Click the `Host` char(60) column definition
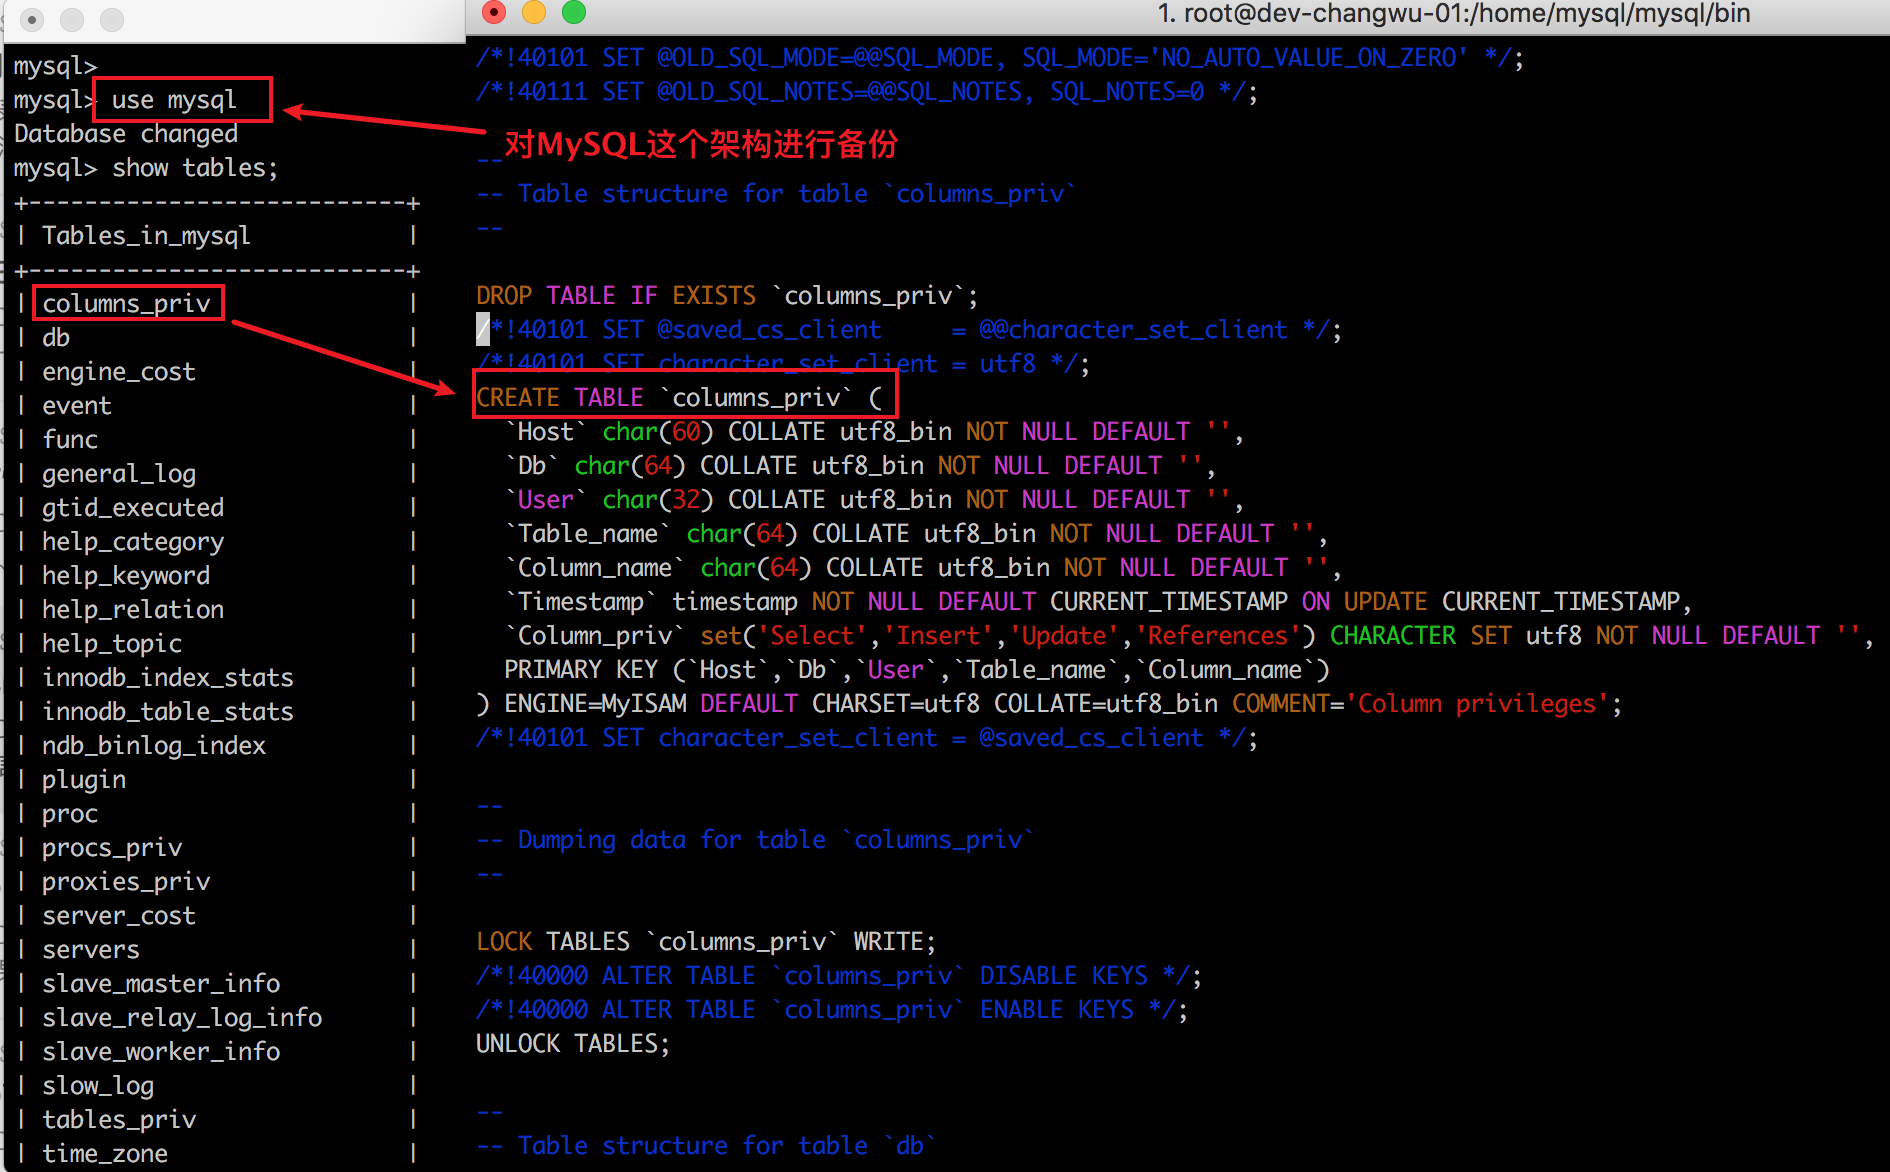Screen dimensions: 1890x1172 click(875, 432)
